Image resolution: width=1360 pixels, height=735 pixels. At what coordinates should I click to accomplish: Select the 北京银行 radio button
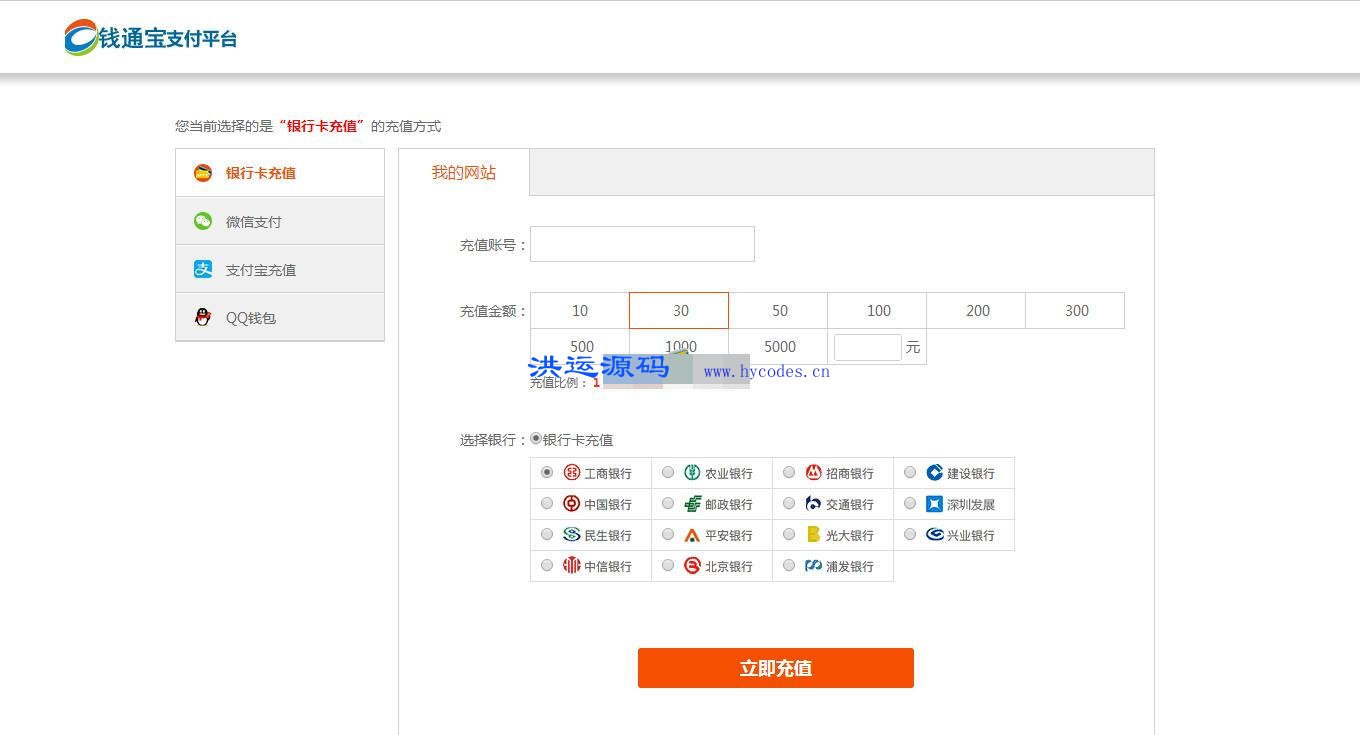pyautogui.click(x=668, y=565)
